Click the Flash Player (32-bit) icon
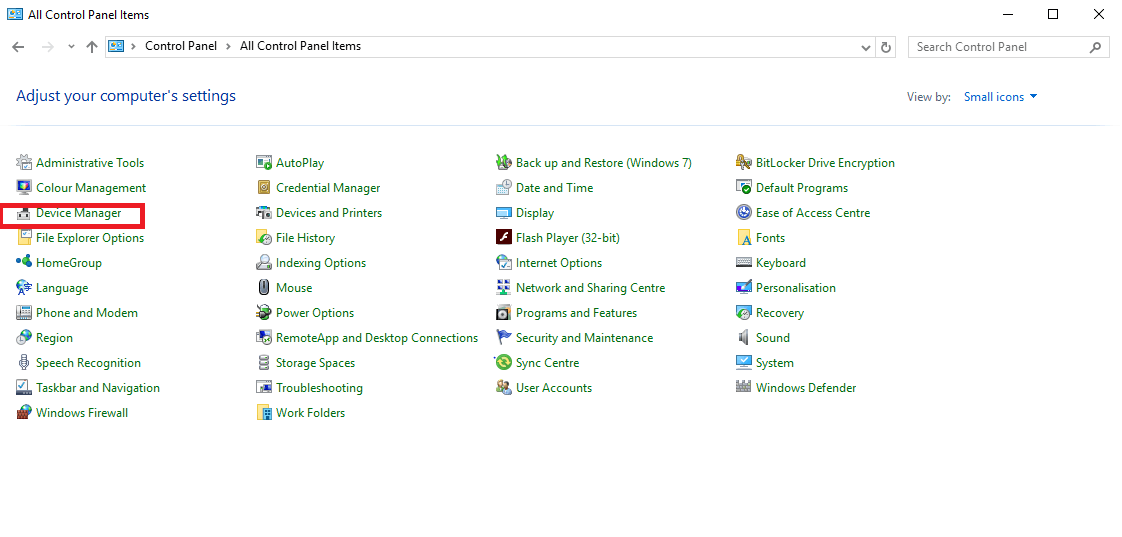The height and width of the screenshot is (537, 1122). [x=504, y=238]
